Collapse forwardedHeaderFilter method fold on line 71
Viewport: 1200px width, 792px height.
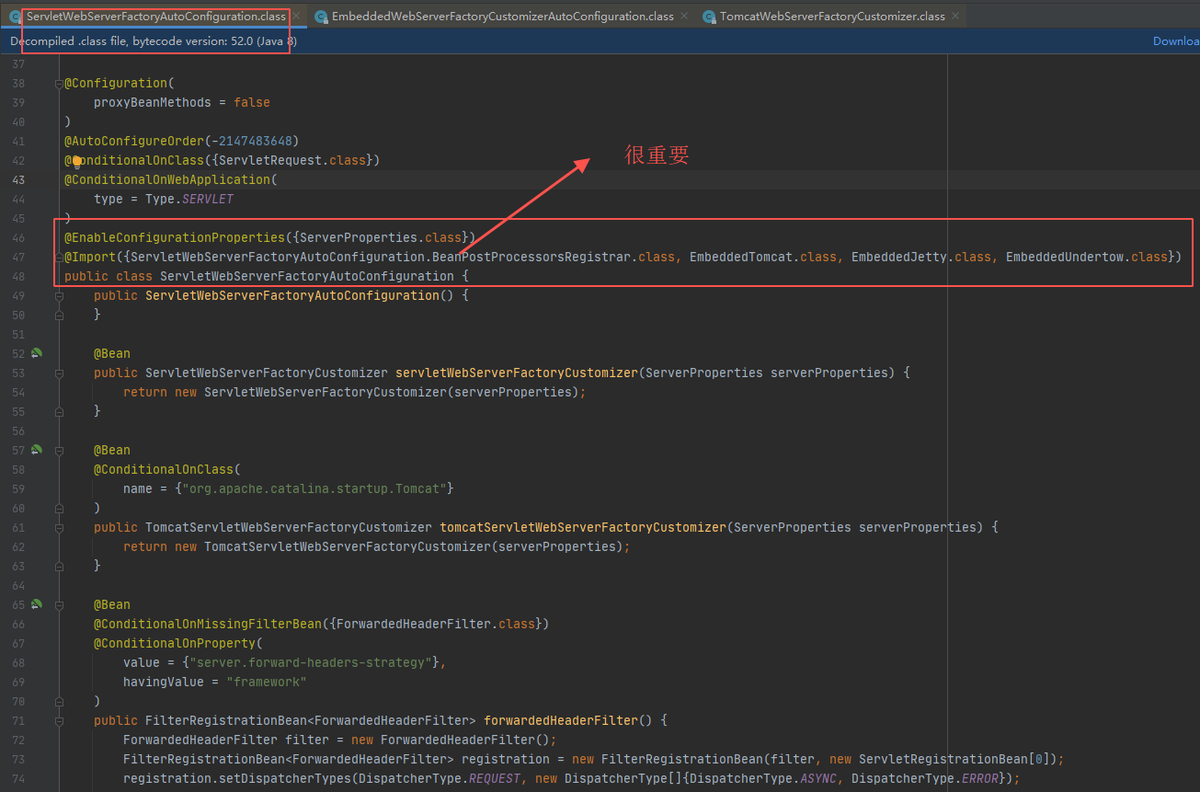(59, 720)
